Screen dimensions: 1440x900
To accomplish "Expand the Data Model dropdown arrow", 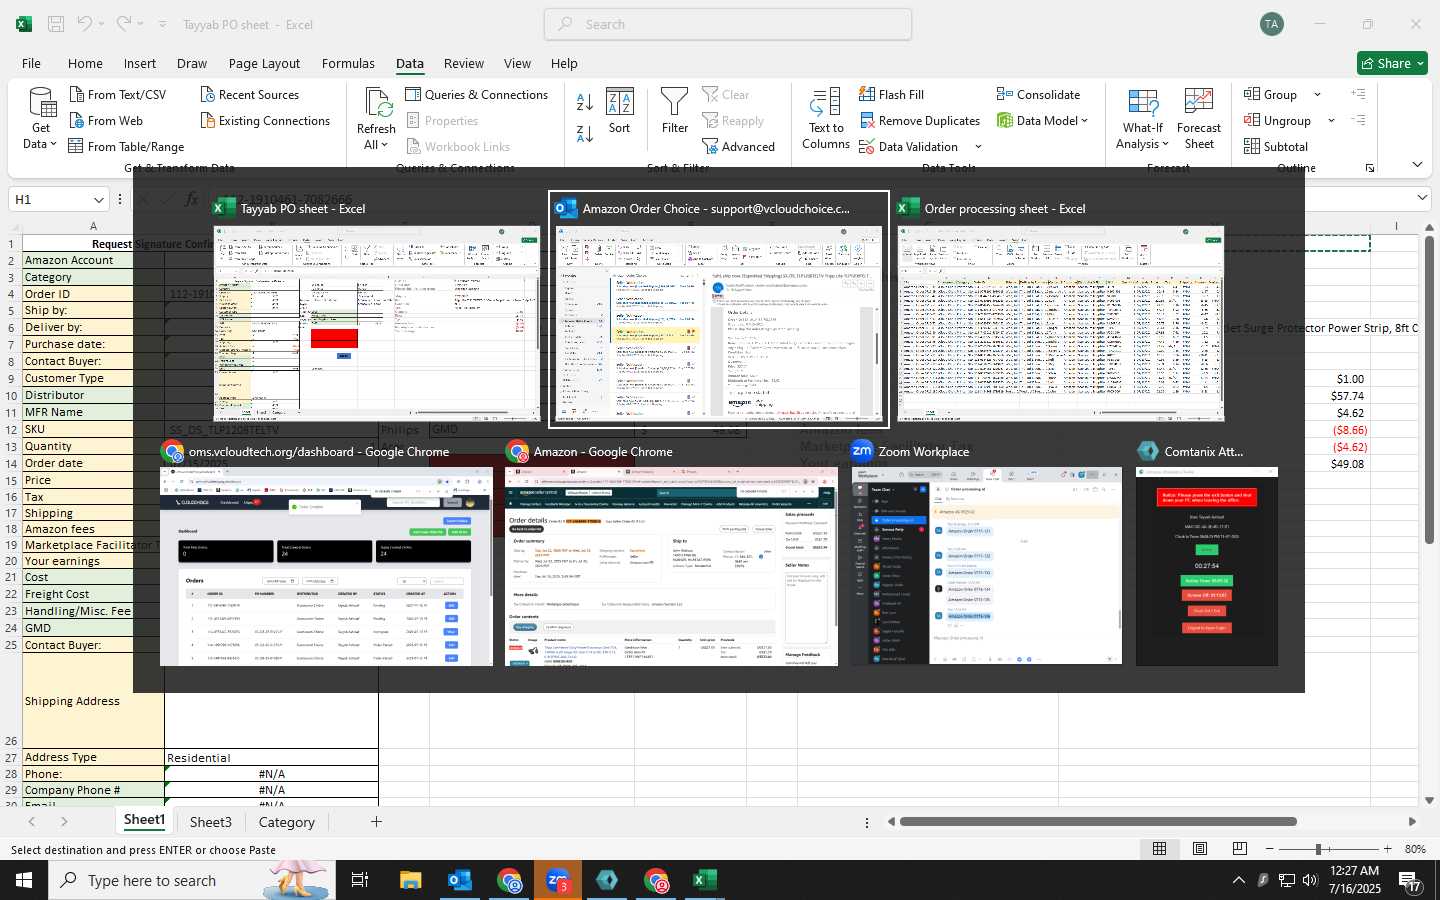I will pos(1084,121).
